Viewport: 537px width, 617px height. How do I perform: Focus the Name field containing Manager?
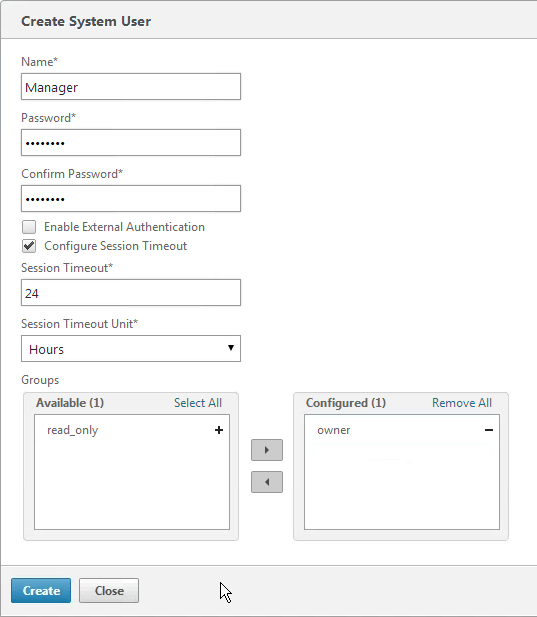[x=131, y=87]
